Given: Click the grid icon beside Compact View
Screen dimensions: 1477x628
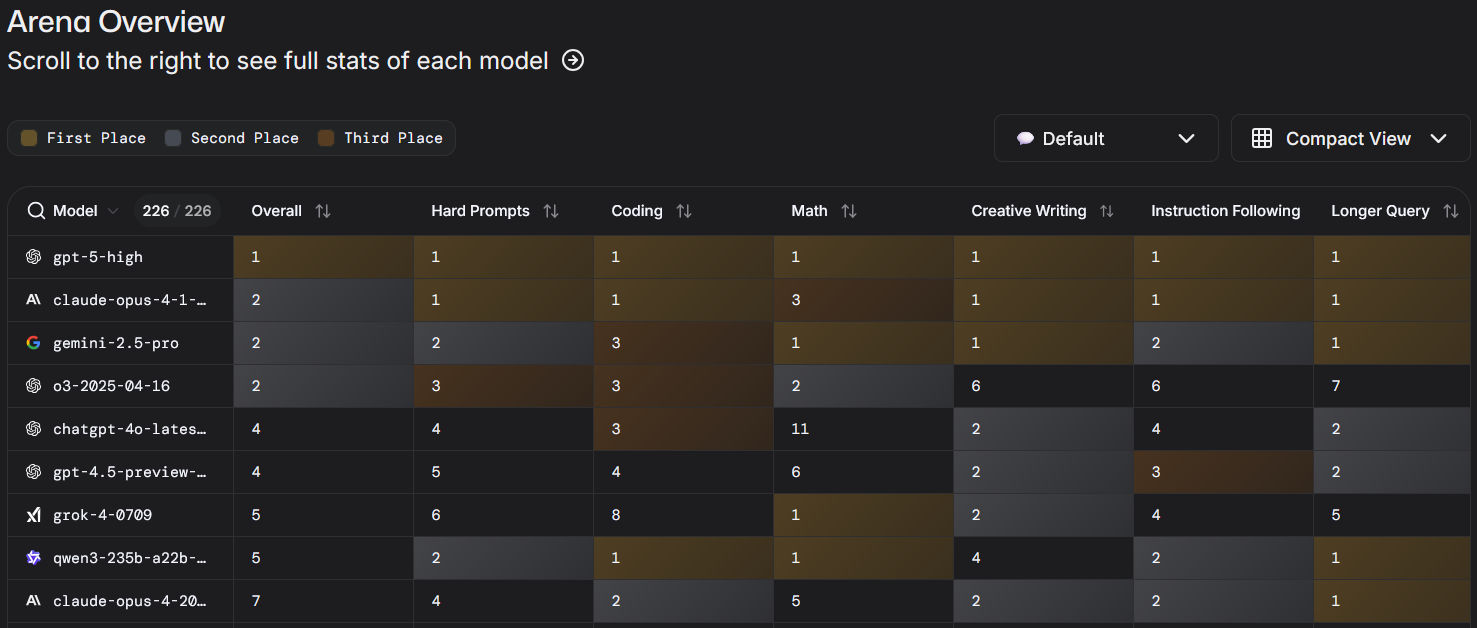Looking at the screenshot, I should click(1262, 138).
